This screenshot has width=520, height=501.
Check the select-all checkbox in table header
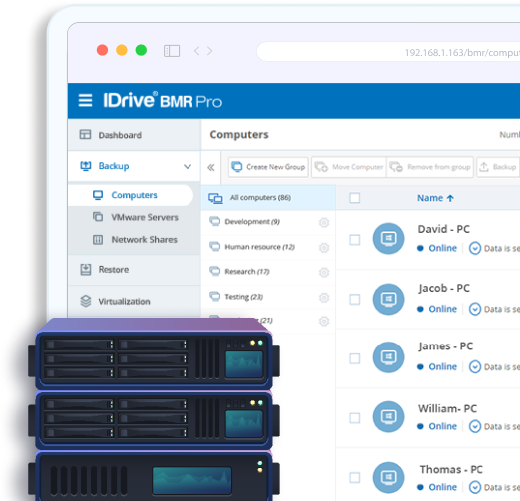(x=355, y=198)
